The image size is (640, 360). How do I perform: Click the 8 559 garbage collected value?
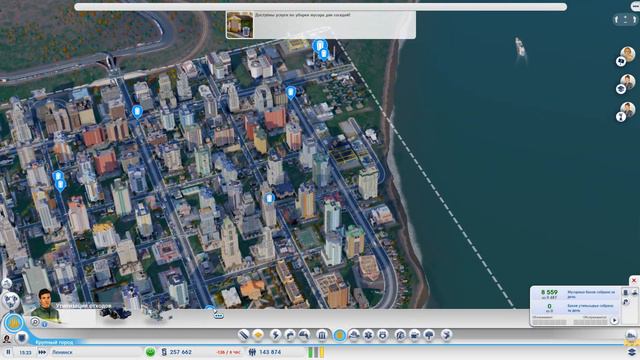[x=549, y=292]
